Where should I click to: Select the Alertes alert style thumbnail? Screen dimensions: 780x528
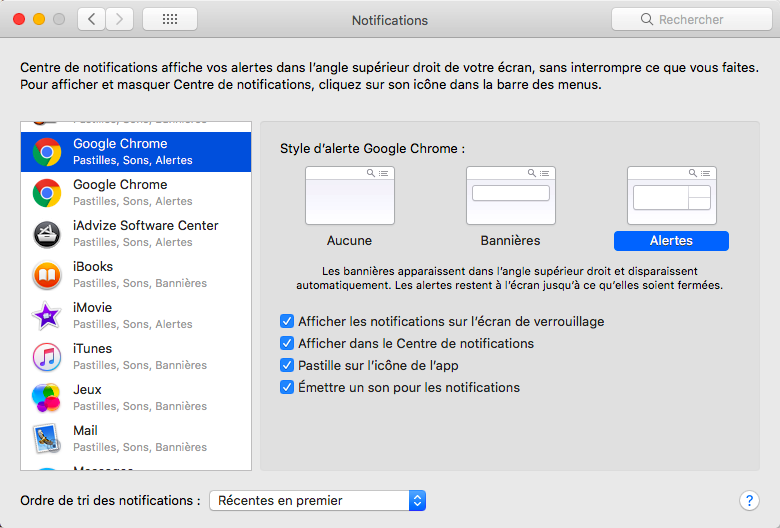pos(672,196)
